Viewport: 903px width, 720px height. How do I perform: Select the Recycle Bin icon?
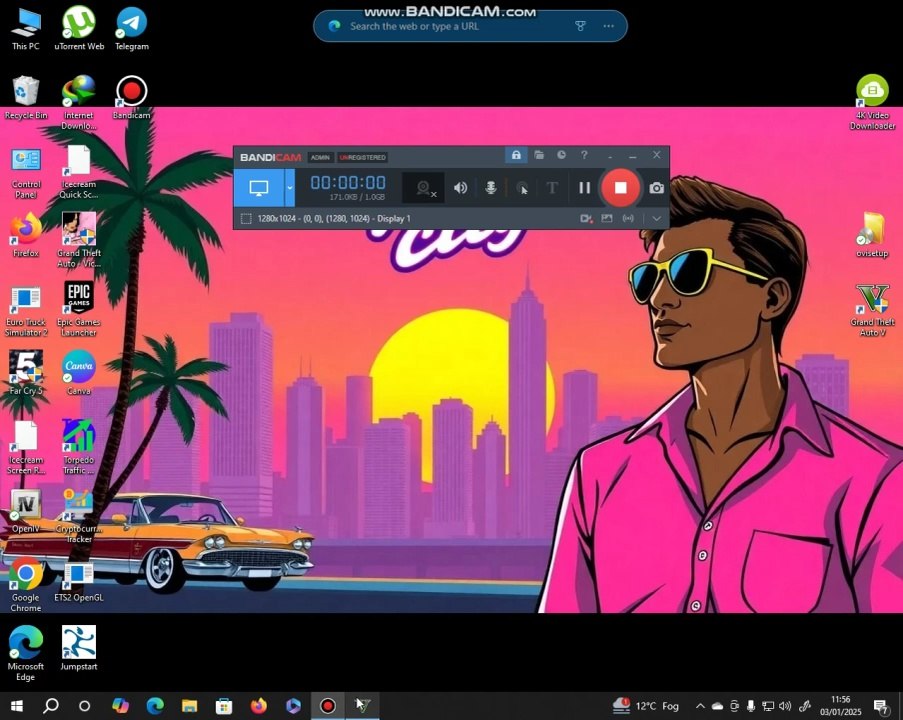pyautogui.click(x=26, y=98)
